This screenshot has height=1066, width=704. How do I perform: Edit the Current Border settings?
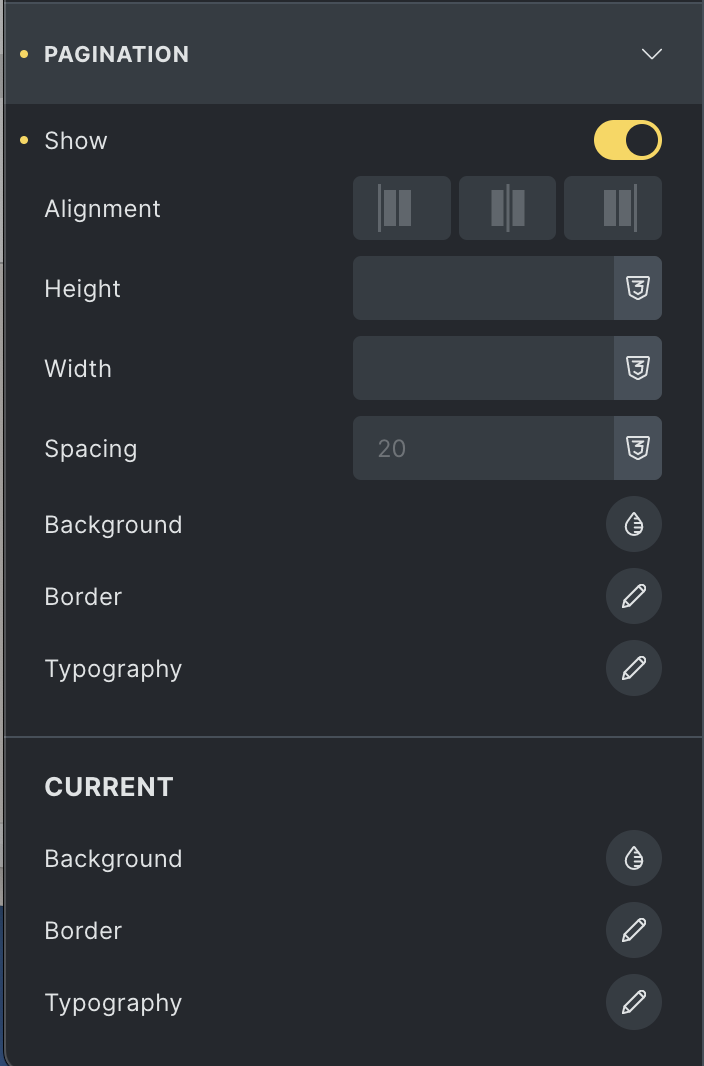coord(634,930)
